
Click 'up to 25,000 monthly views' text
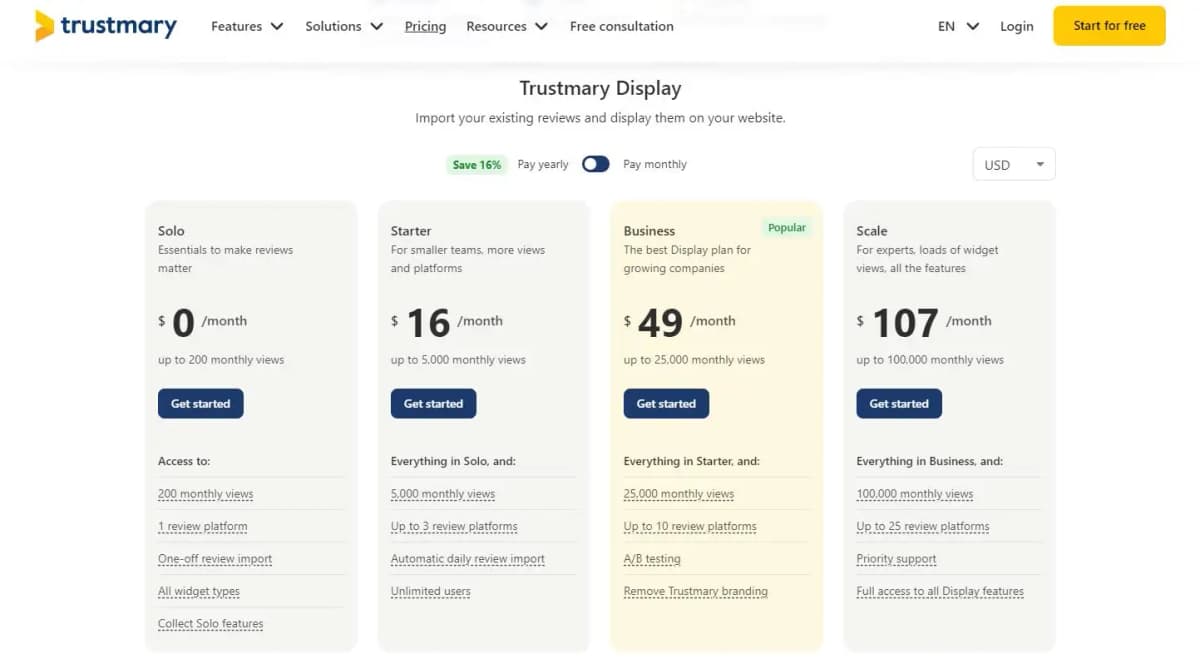[x=694, y=360]
